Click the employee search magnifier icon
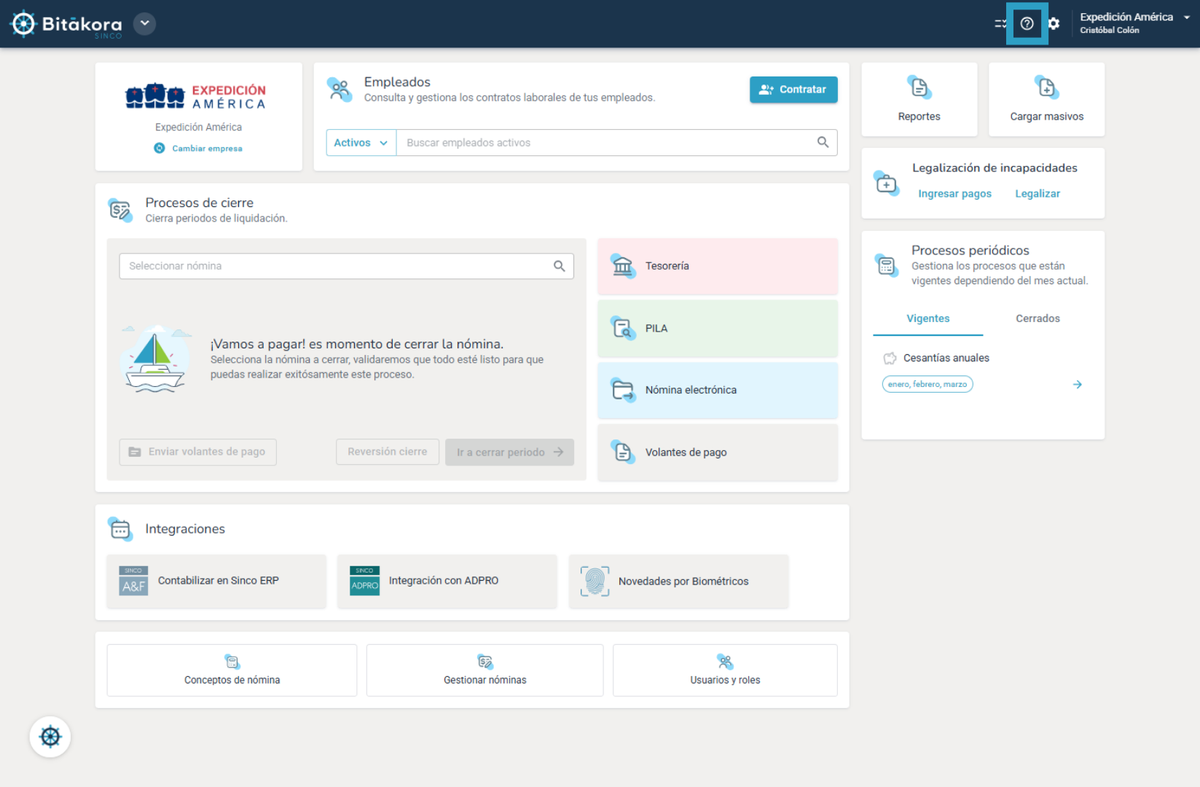Image resolution: width=1200 pixels, height=787 pixels. 823,143
